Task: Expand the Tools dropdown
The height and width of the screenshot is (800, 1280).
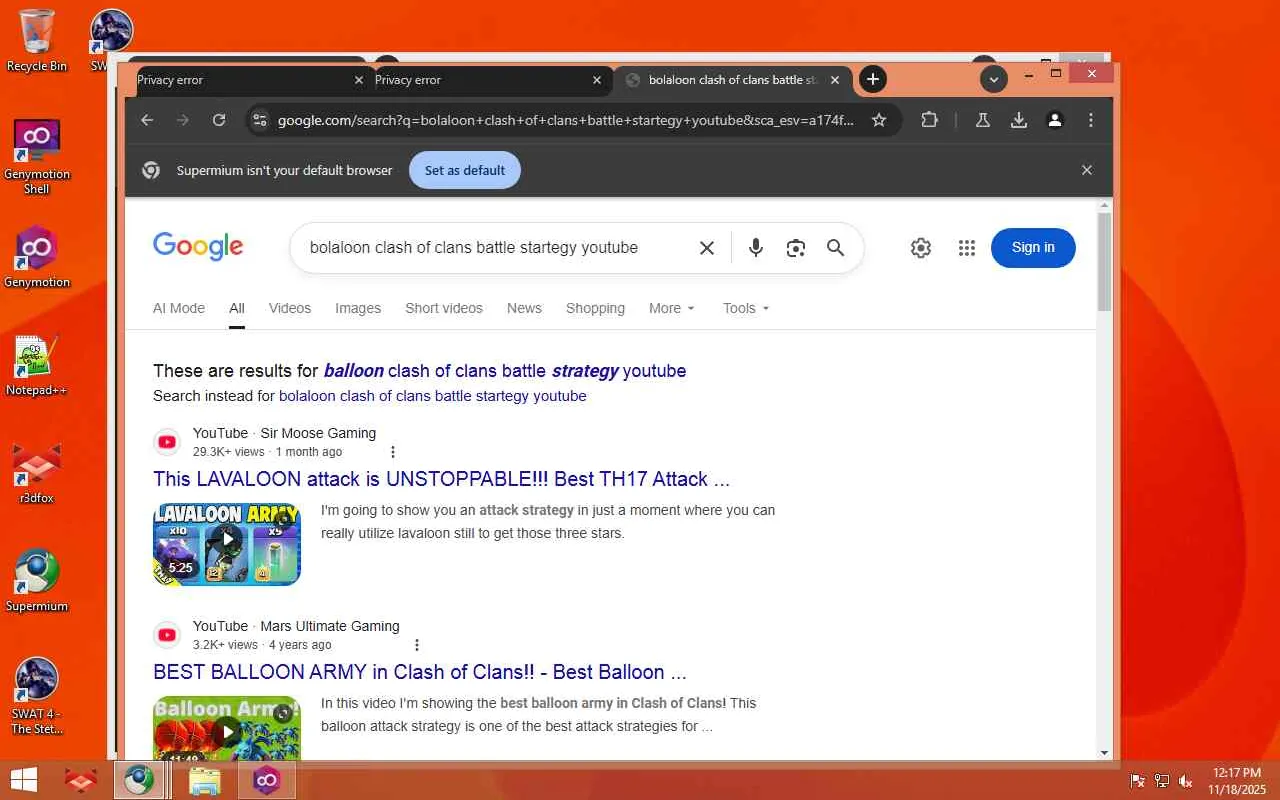Action: (x=746, y=308)
